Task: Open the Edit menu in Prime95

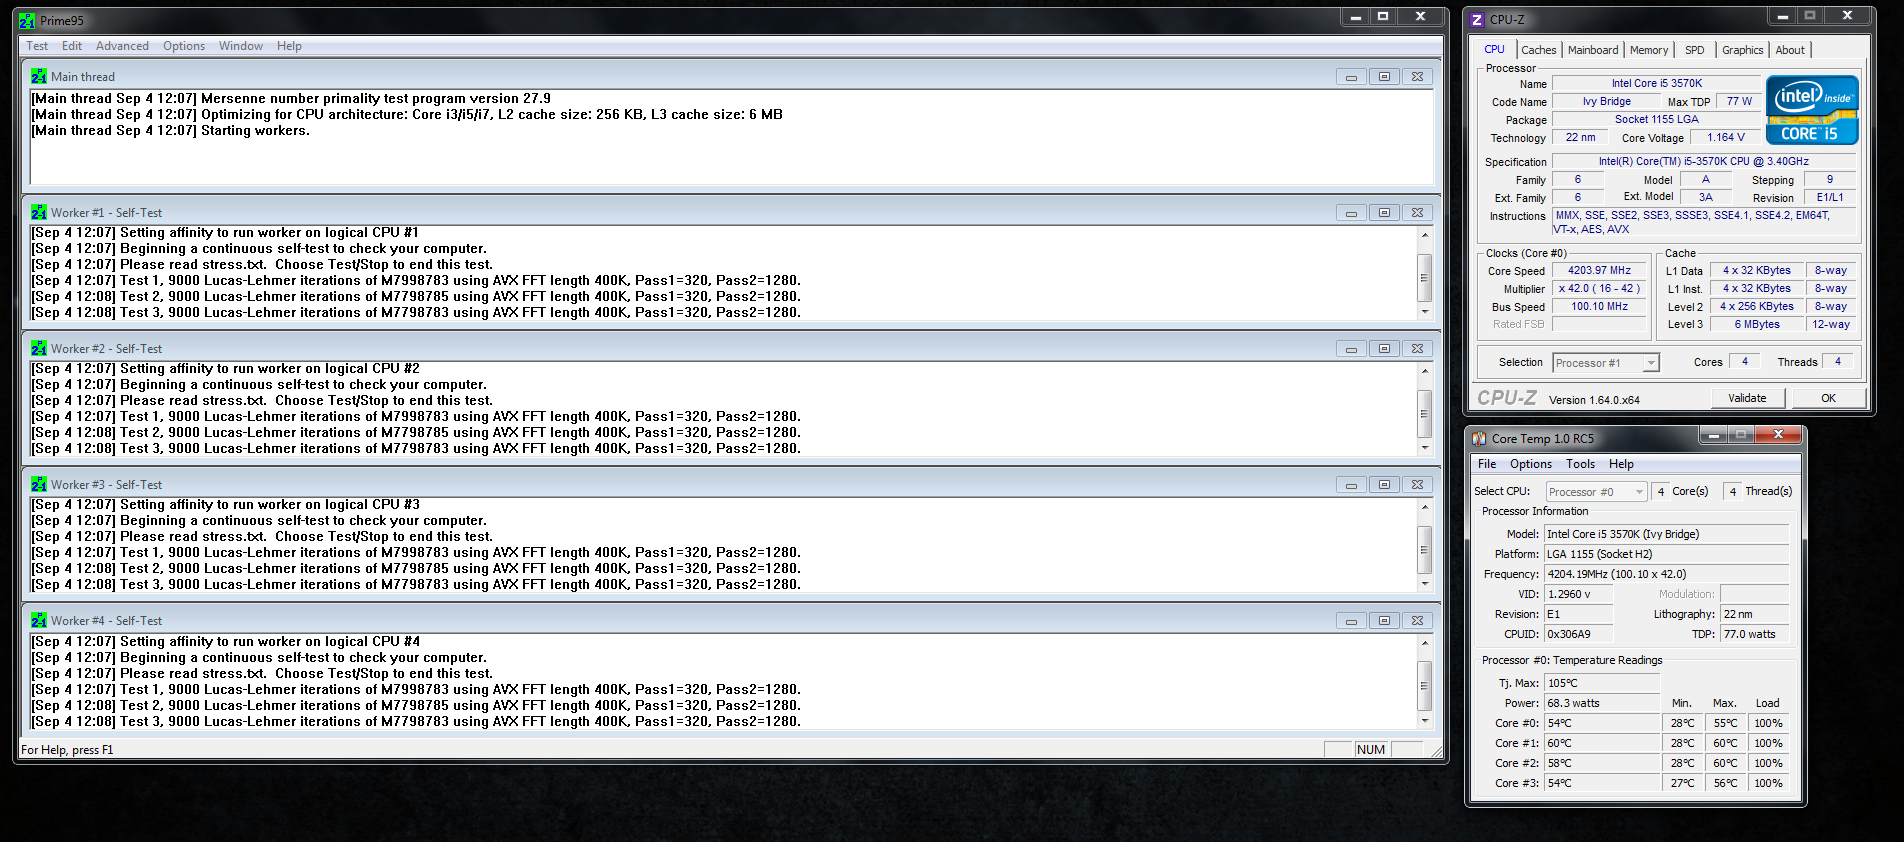Action: point(72,46)
